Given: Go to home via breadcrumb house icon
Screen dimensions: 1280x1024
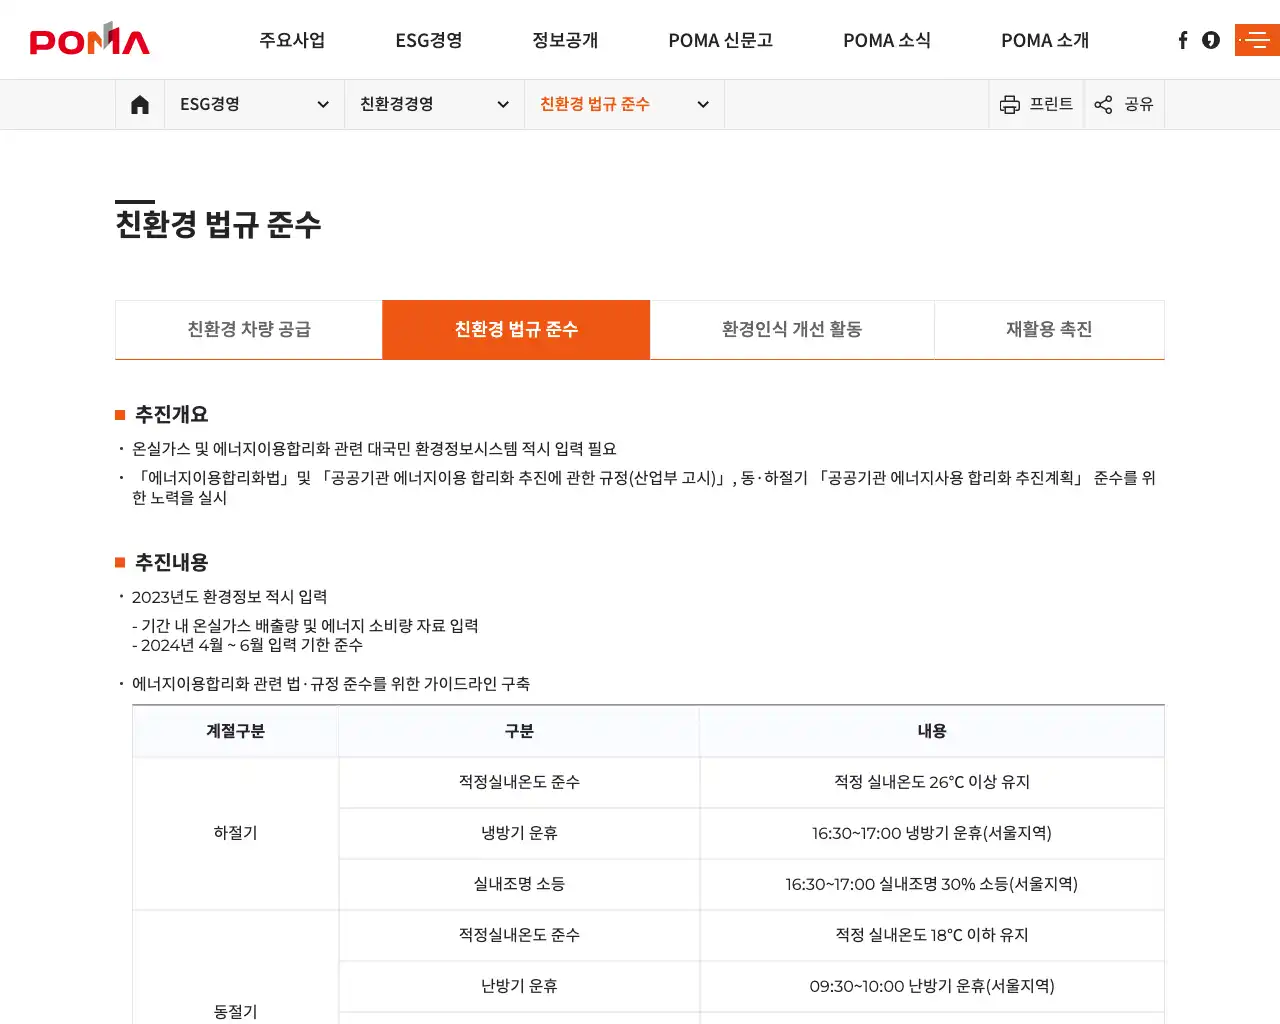Looking at the screenshot, I should pyautogui.click(x=140, y=104).
